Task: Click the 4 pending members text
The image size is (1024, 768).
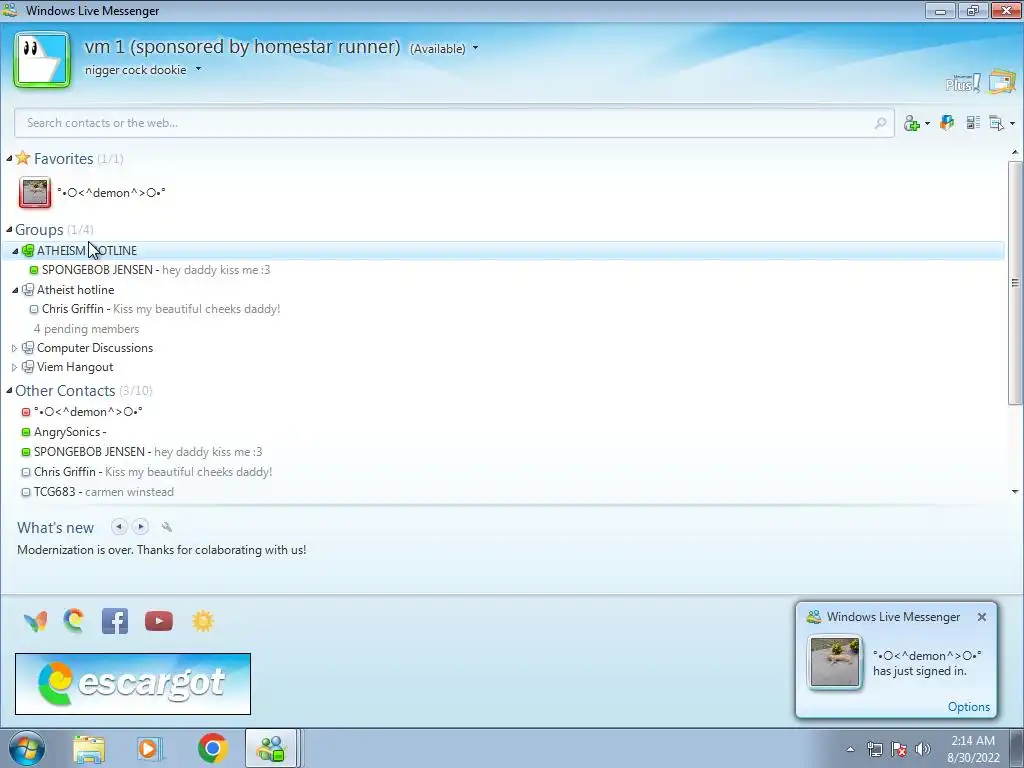Action: point(86,328)
